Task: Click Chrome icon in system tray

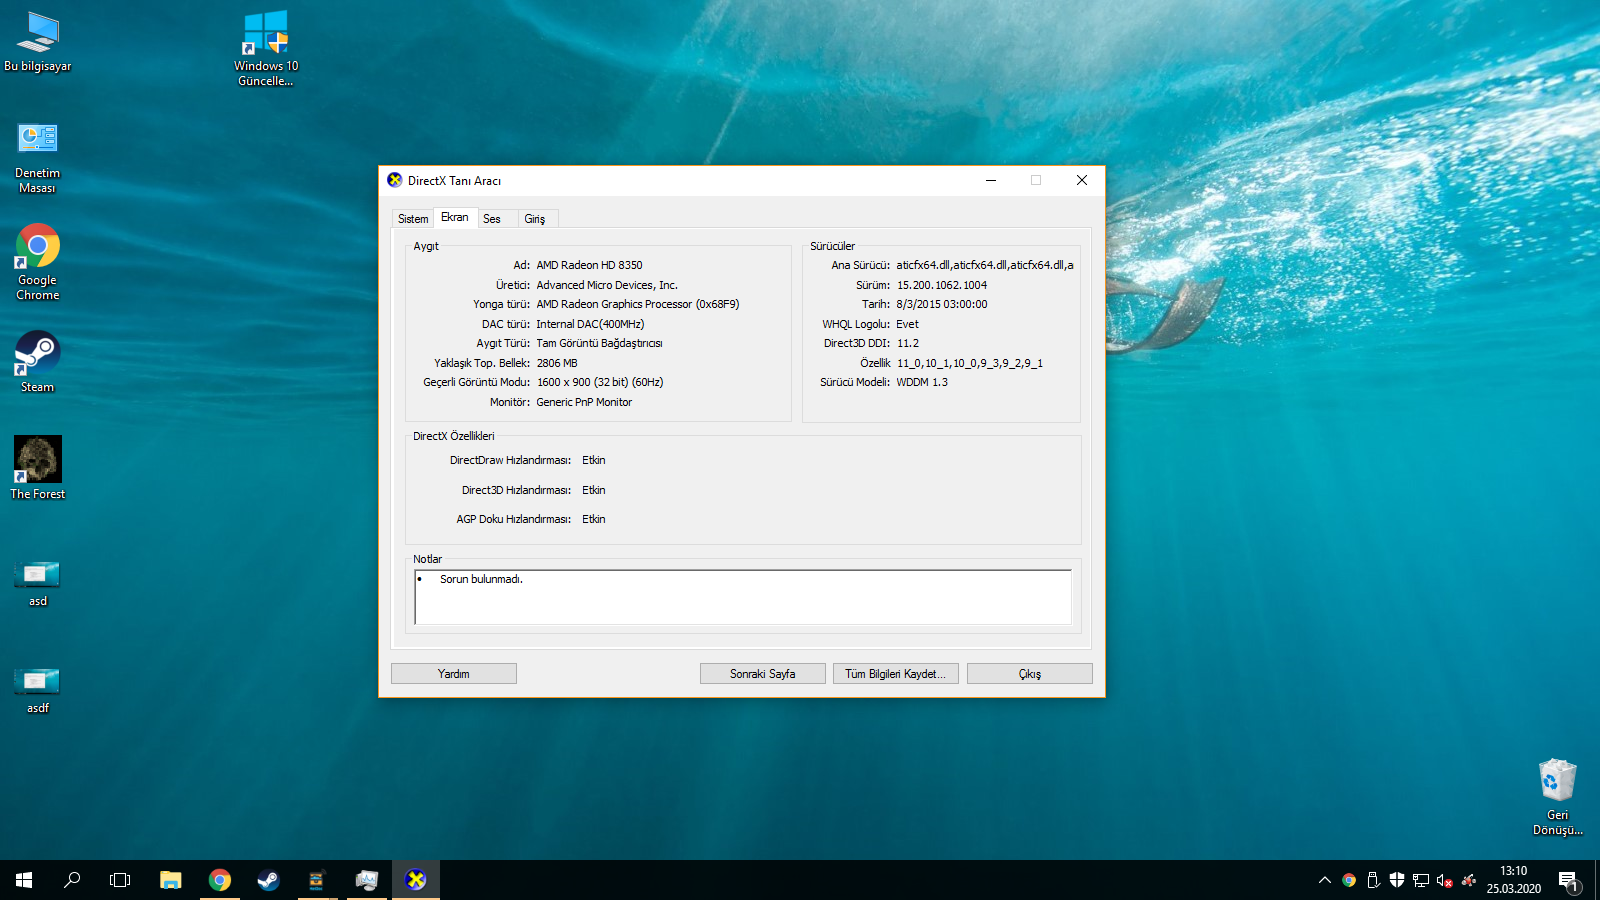Action: pyautogui.click(x=1349, y=880)
